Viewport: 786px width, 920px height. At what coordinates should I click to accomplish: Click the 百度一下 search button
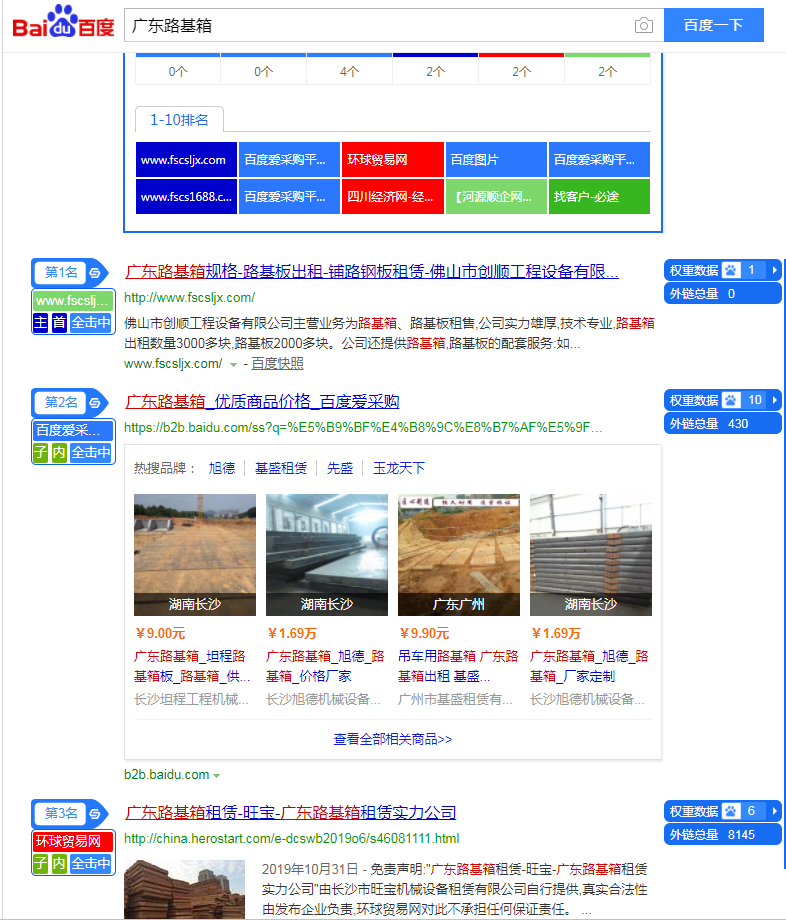point(713,25)
